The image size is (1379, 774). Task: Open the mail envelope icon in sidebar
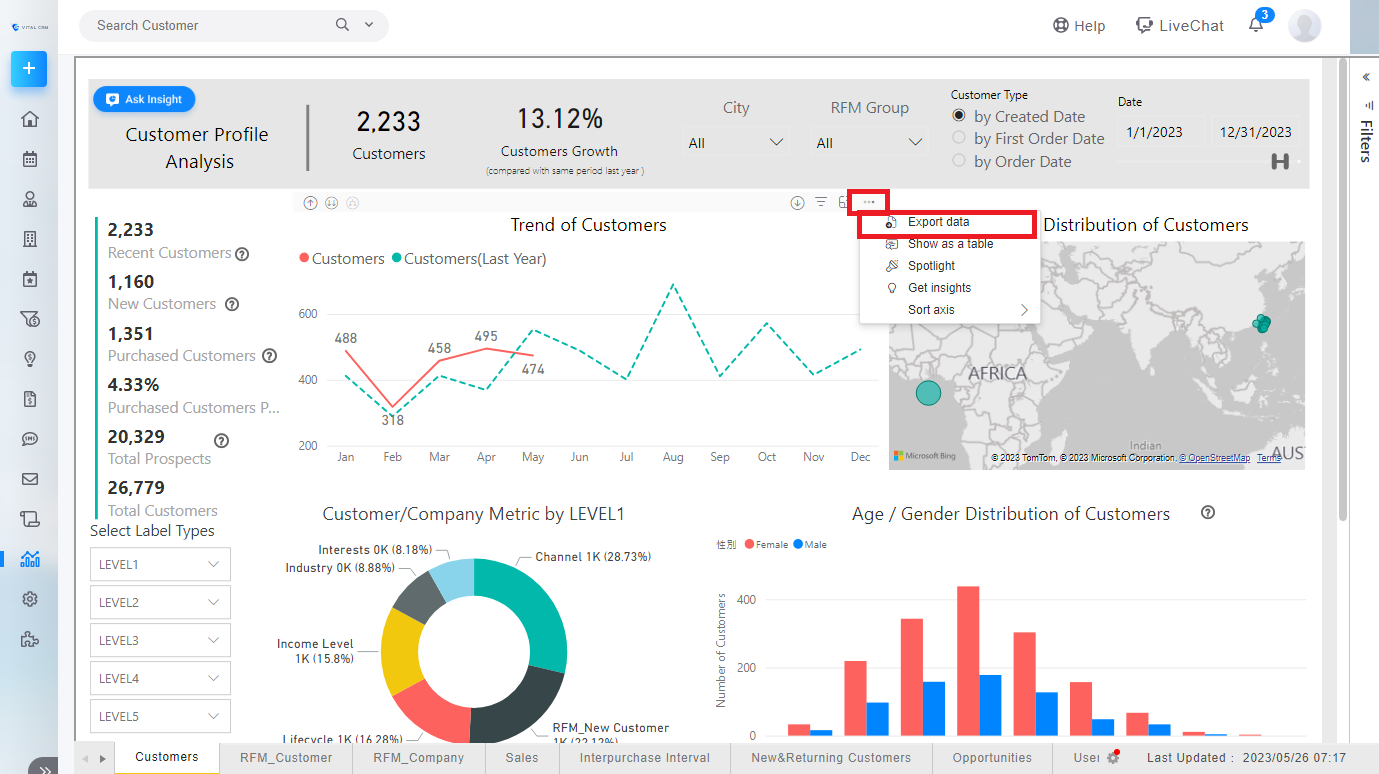pos(30,479)
